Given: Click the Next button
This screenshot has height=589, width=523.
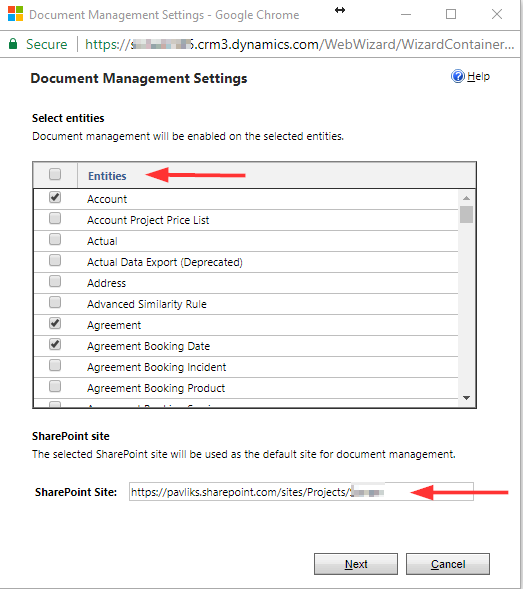Looking at the screenshot, I should pos(356,564).
